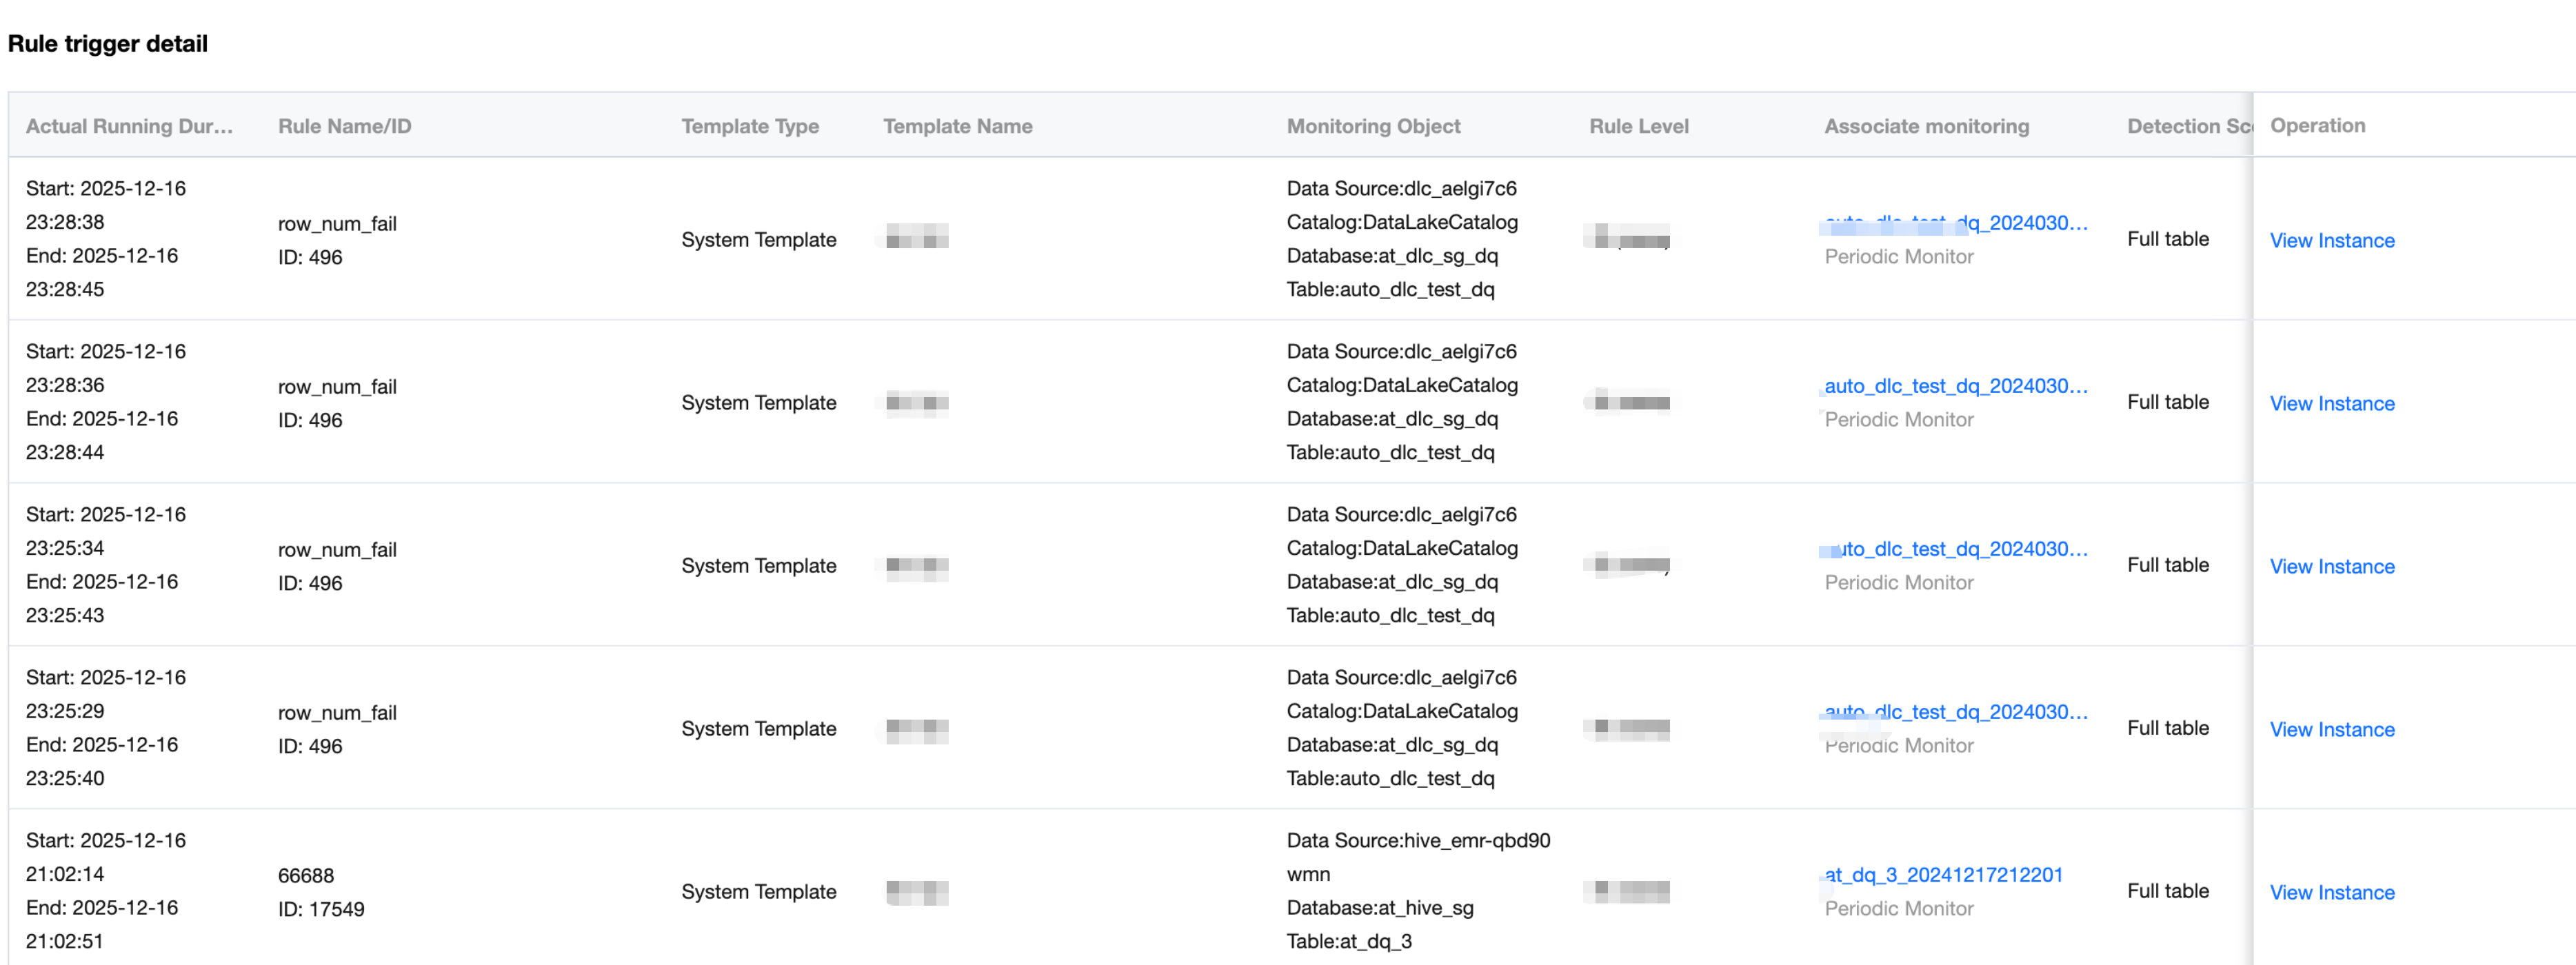Click the Rule trigger detail heading
The width and height of the screenshot is (2576, 965).
click(108, 44)
